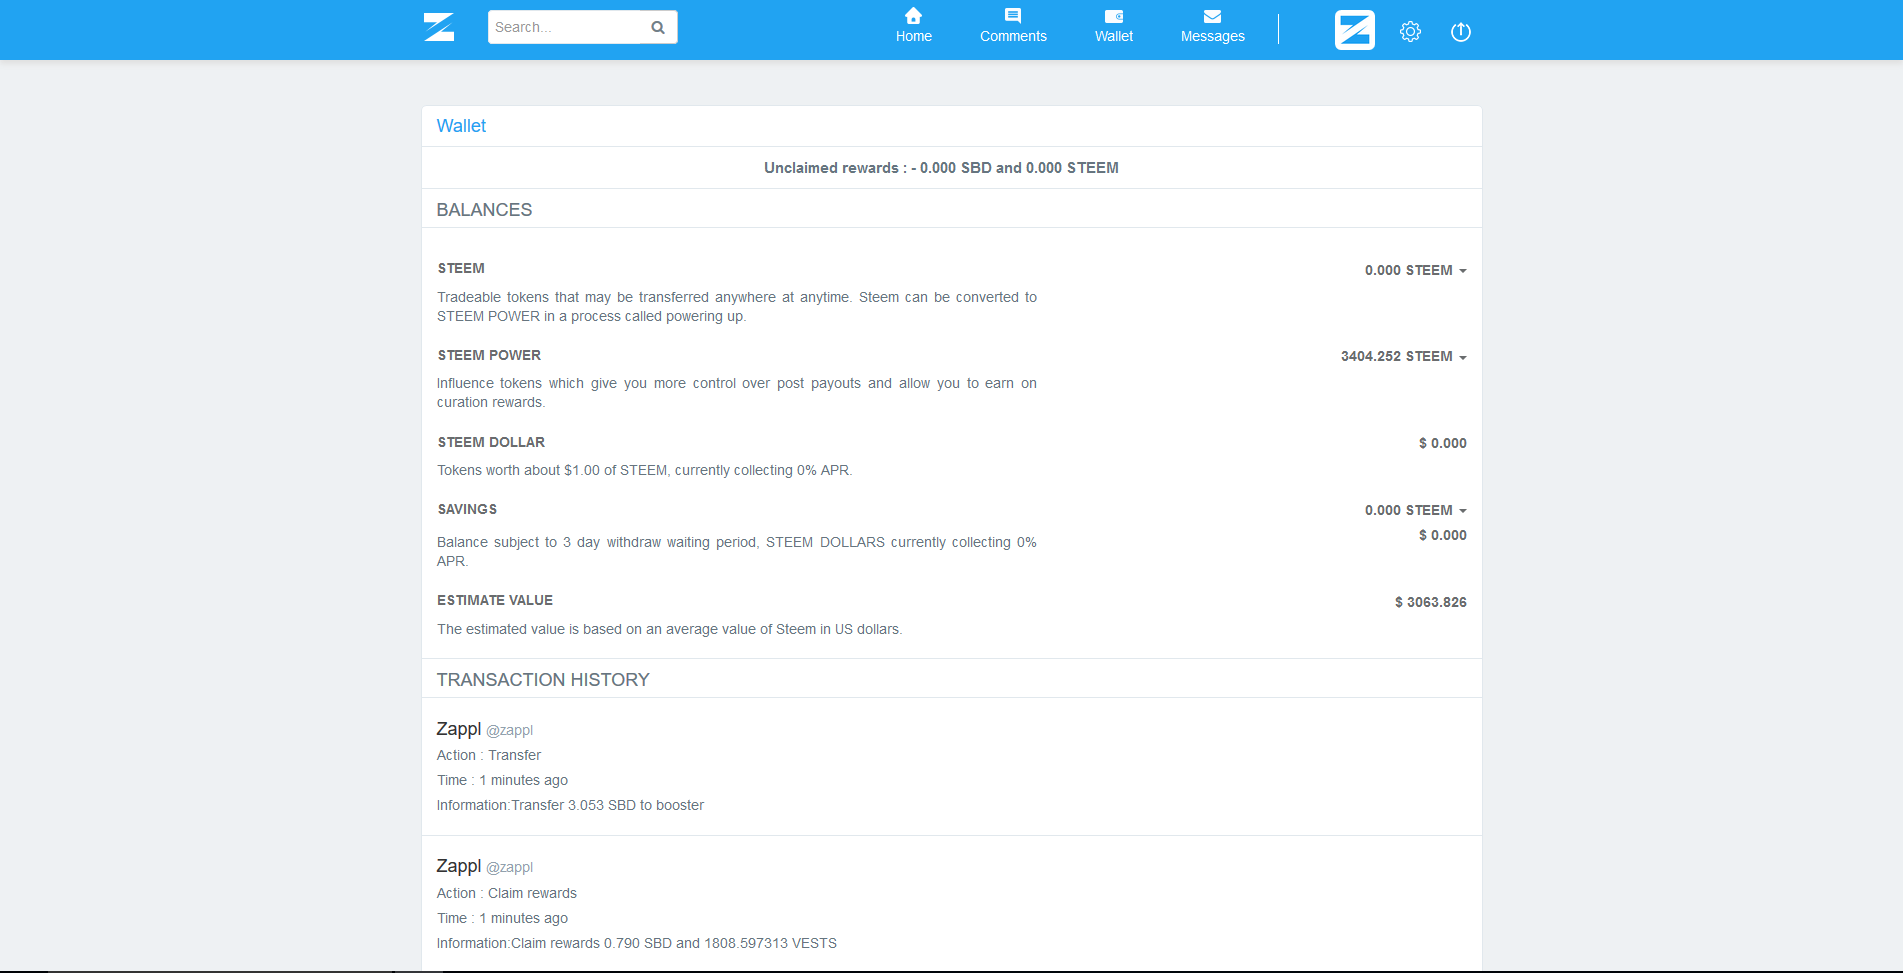
Task: Click the Steem Dollar $ 0.000 balance
Action: click(x=1442, y=444)
